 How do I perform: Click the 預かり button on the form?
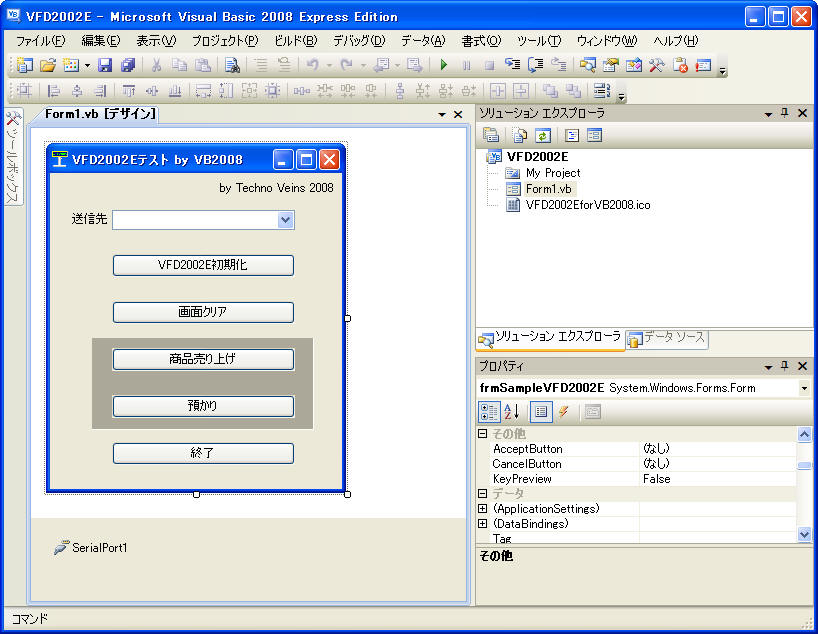[x=203, y=406]
